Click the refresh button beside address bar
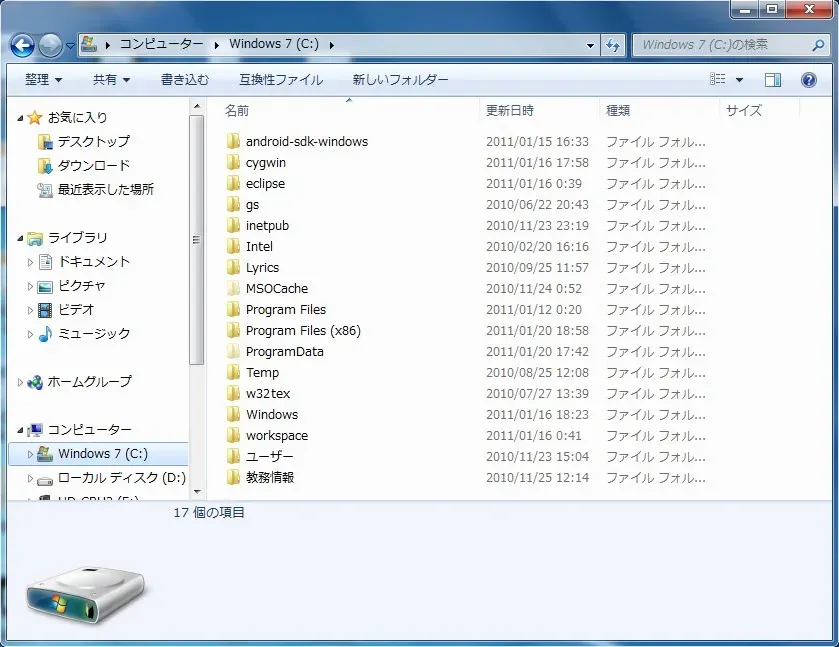839x647 pixels. click(613, 45)
